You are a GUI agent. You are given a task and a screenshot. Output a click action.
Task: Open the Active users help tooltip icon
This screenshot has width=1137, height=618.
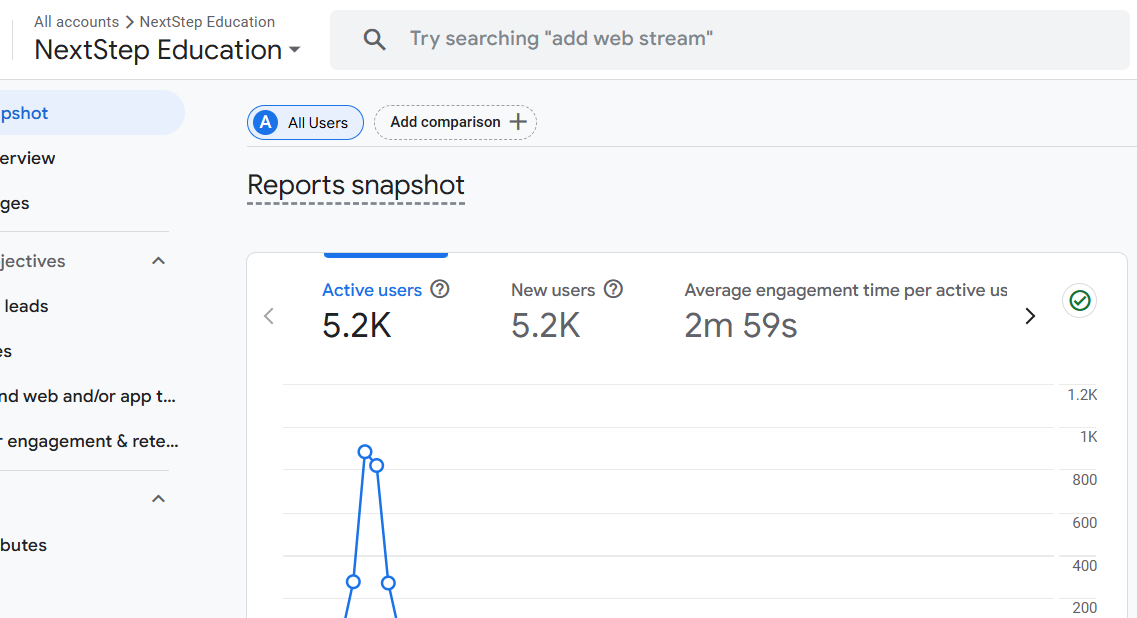pyautogui.click(x=440, y=289)
